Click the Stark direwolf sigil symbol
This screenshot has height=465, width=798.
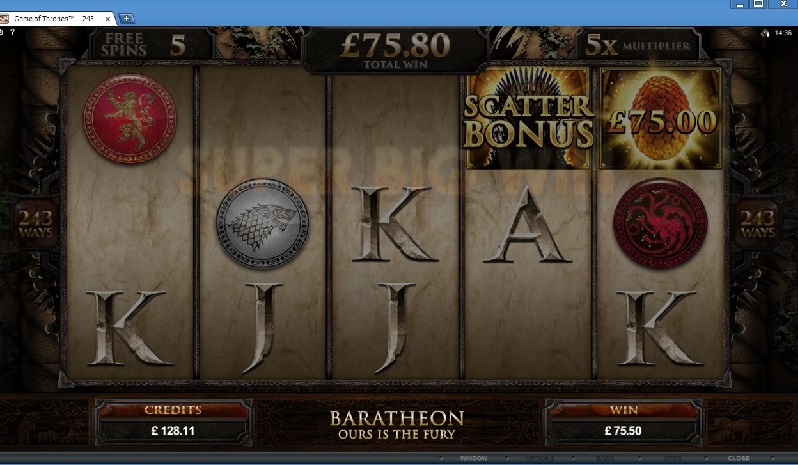coord(262,223)
